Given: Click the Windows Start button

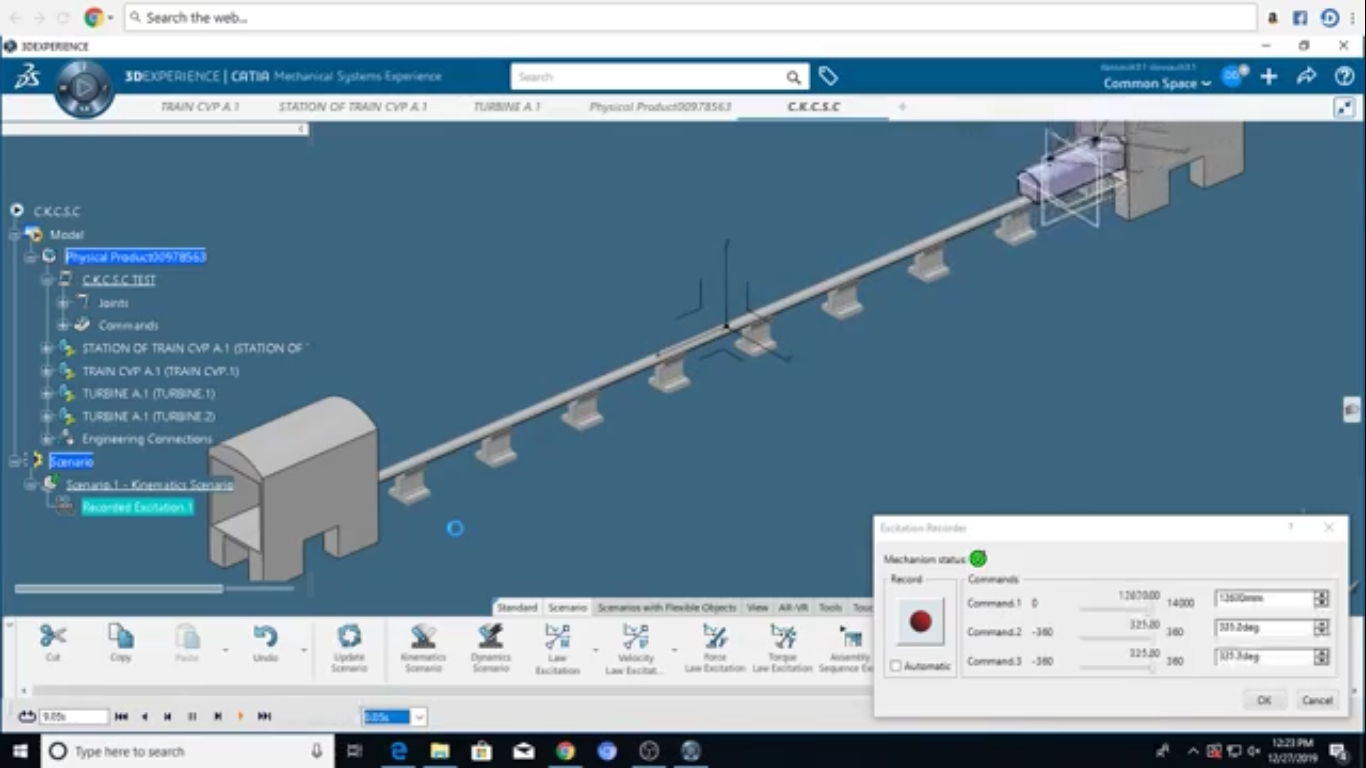Looking at the screenshot, I should 20,751.
